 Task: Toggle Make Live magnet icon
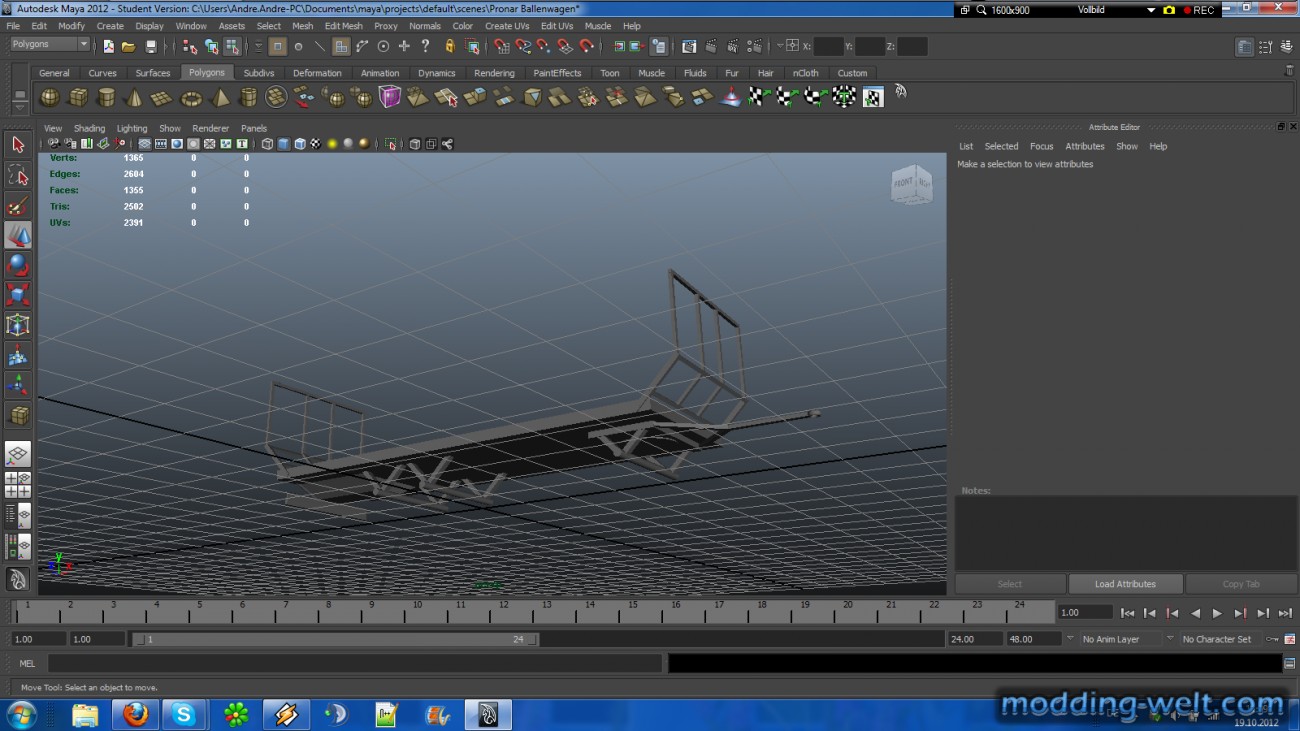click(587, 46)
